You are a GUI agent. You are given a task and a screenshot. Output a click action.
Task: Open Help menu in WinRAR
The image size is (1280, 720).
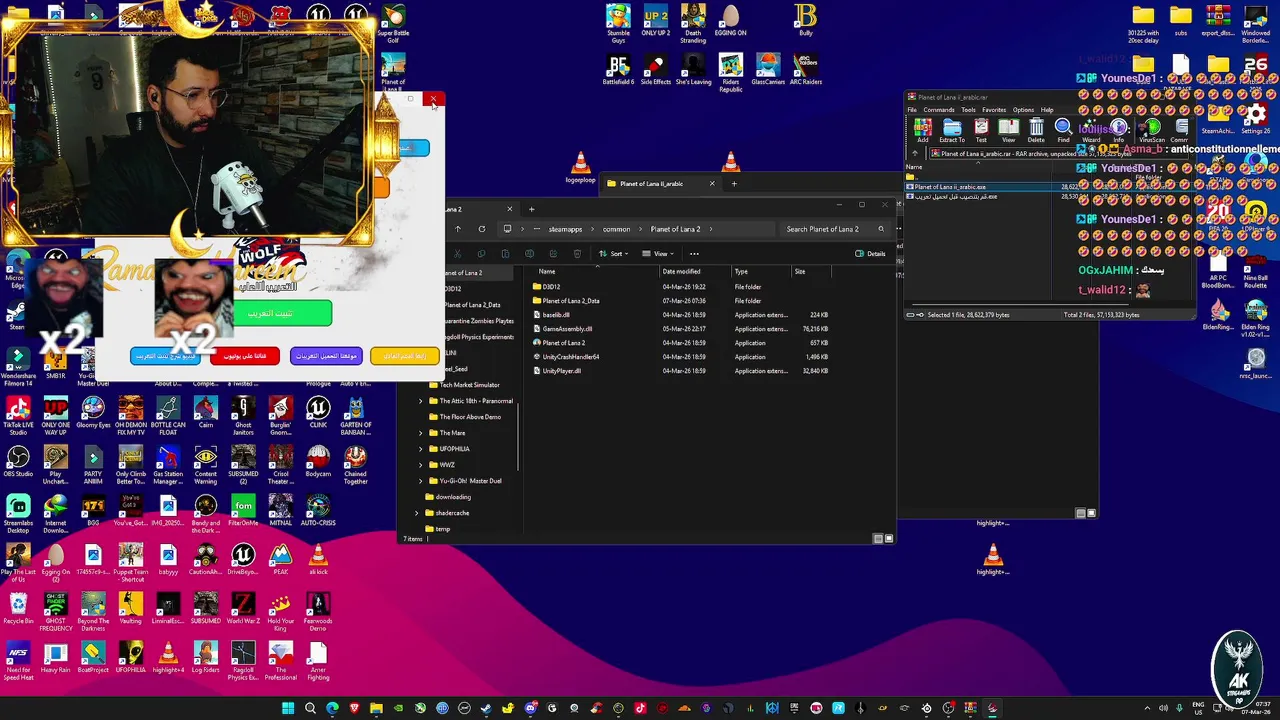point(1046,110)
